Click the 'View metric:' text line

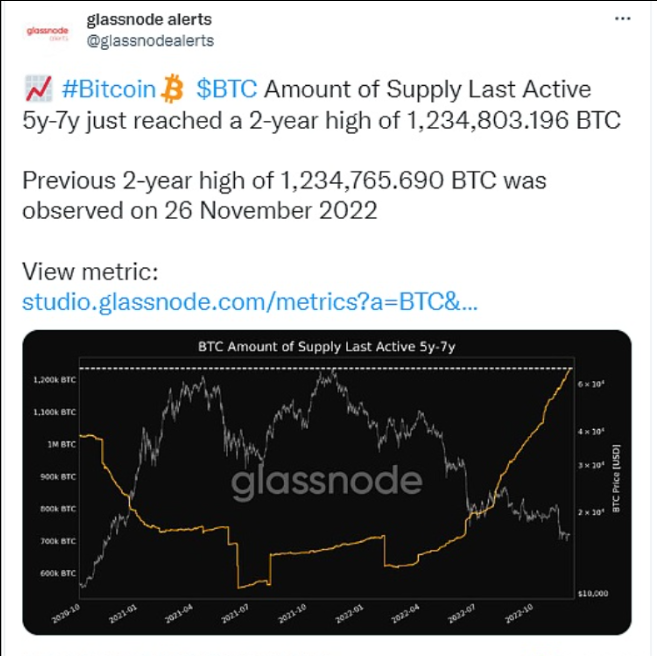[89, 273]
